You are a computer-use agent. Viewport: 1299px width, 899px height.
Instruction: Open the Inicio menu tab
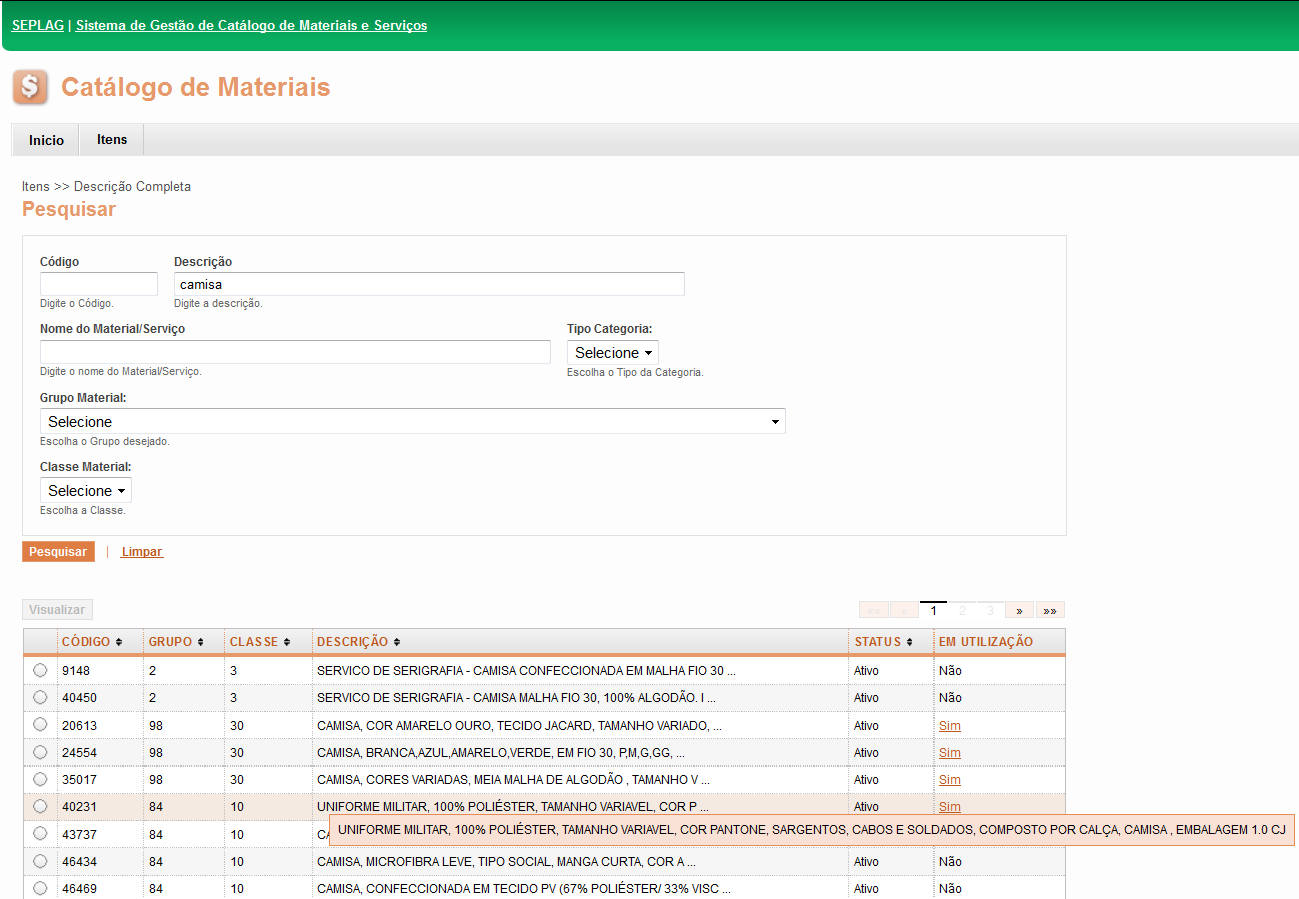(x=46, y=140)
